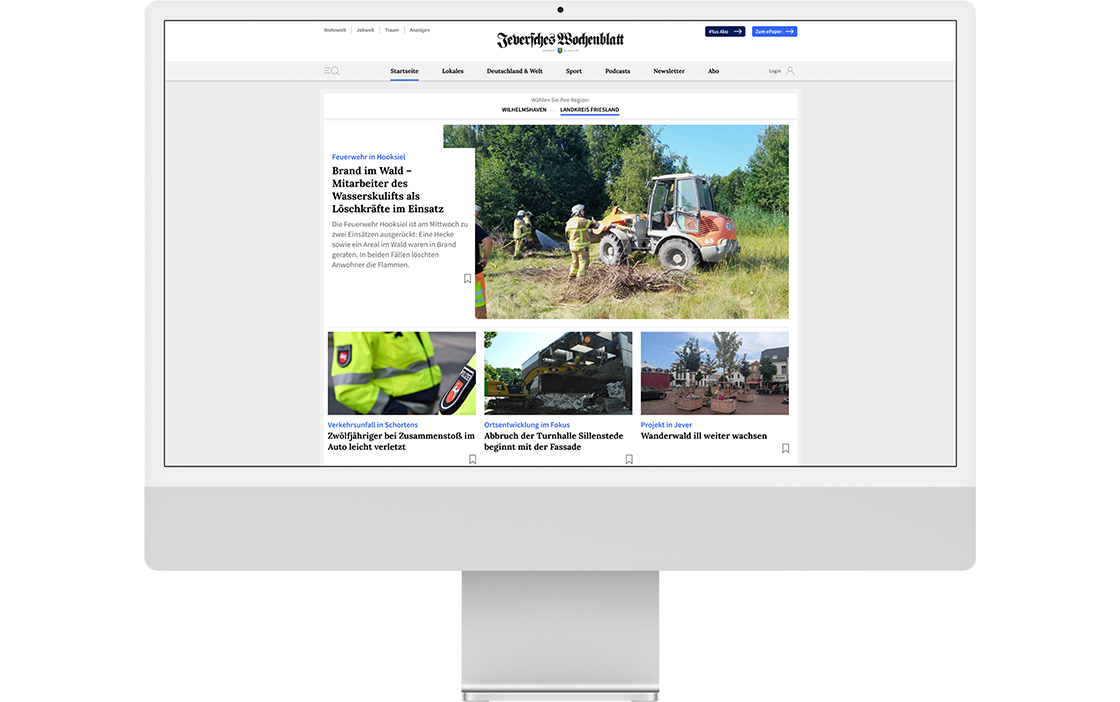Bookmark the Abbruch der Turnhalle article
The height and width of the screenshot is (702, 1120).
point(629,459)
